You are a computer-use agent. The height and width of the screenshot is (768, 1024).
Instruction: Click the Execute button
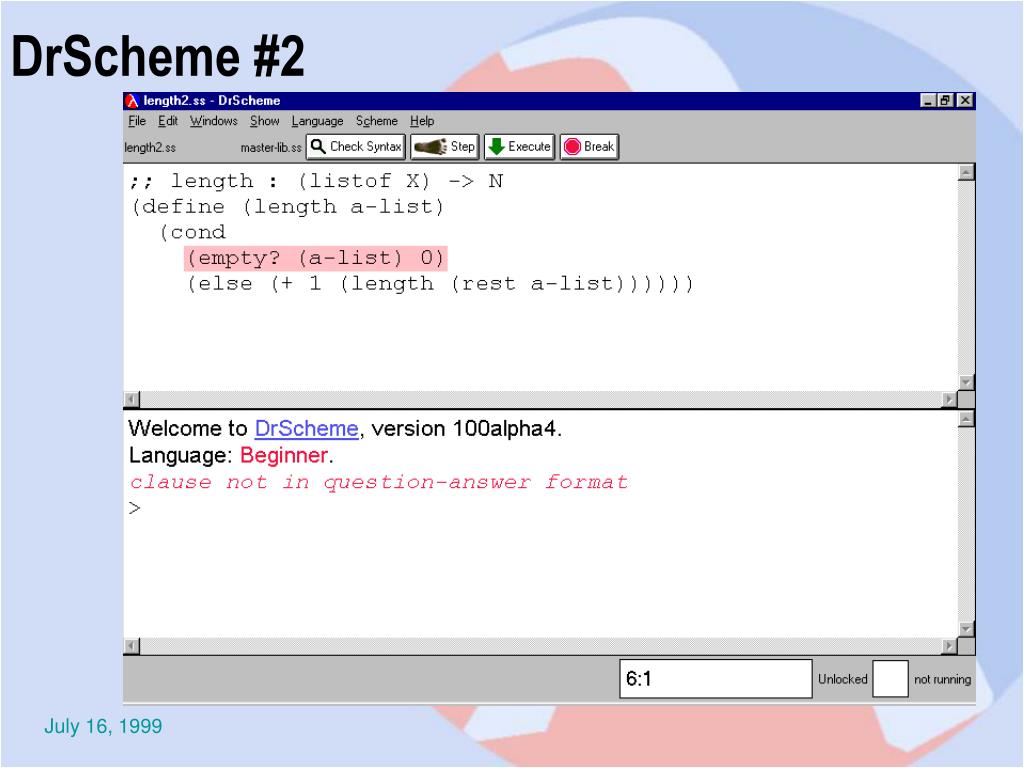click(x=520, y=146)
